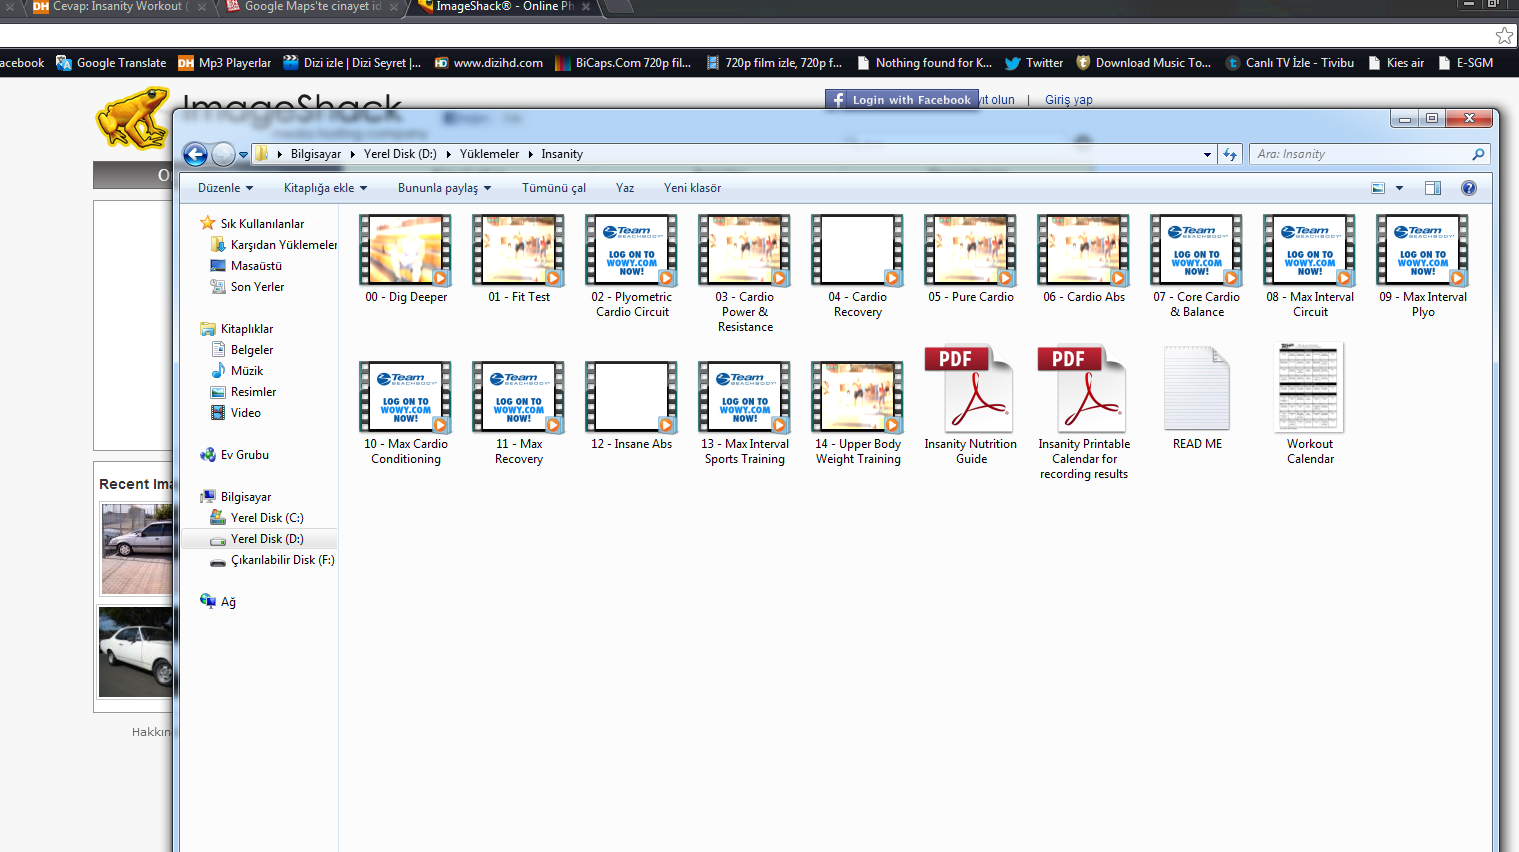The image size is (1519, 852).
Task: Switch to the ImageShack browser tab
Action: [x=505, y=7]
